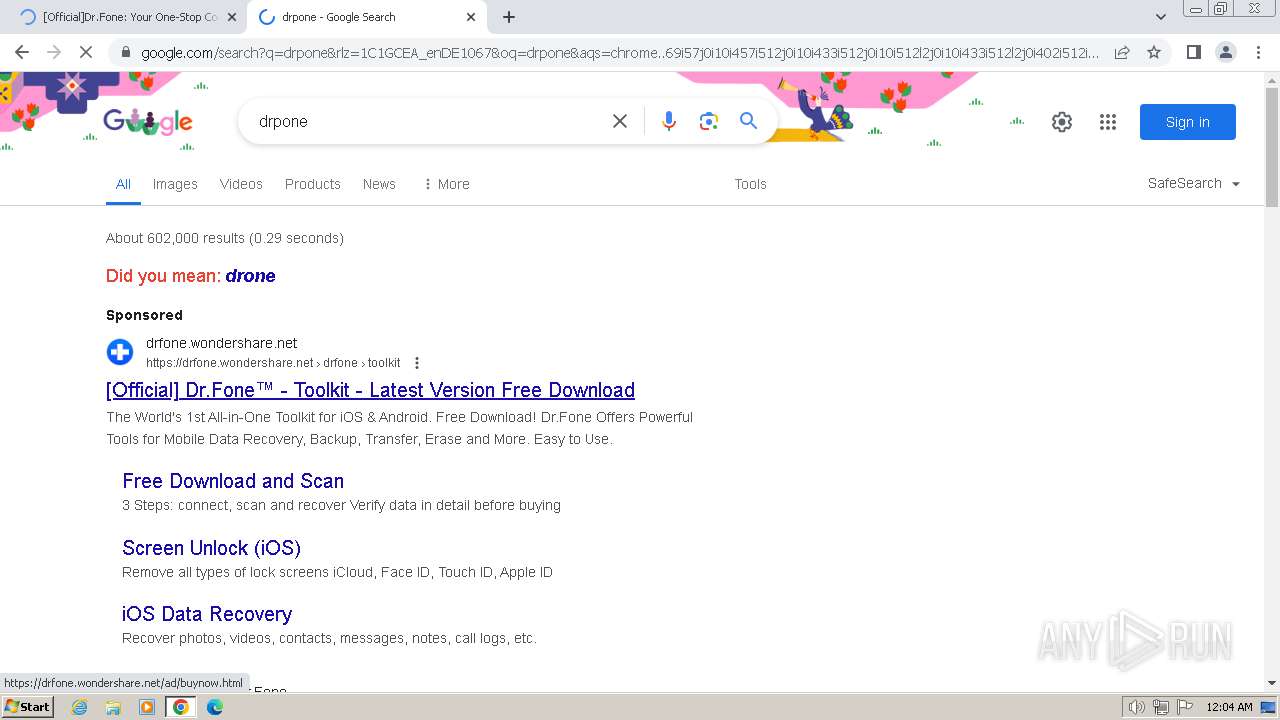The width and height of the screenshot is (1280, 720).
Task: Bookmark this page with star icon
Action: click(x=1154, y=52)
